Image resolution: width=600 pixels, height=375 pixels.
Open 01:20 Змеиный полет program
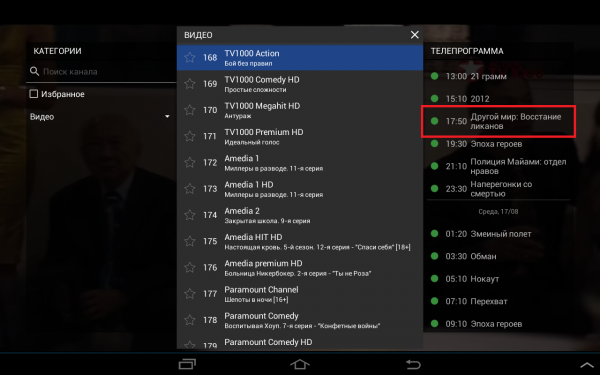point(498,234)
